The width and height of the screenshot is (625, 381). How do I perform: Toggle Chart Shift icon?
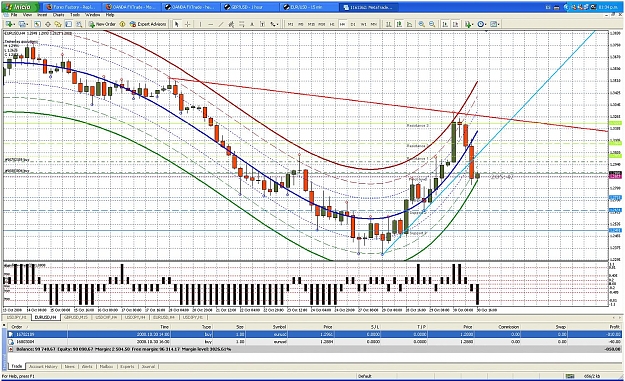tap(456, 24)
